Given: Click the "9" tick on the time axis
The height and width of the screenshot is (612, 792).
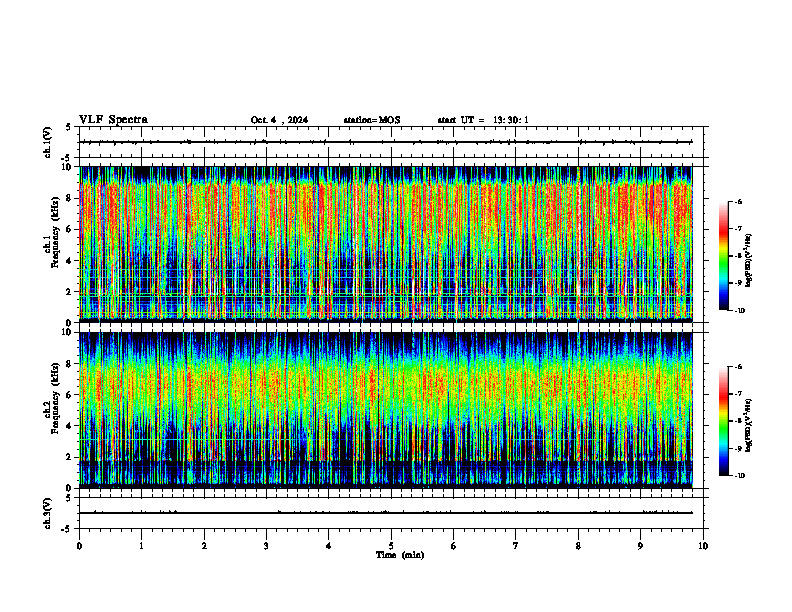Looking at the screenshot, I should [x=640, y=546].
